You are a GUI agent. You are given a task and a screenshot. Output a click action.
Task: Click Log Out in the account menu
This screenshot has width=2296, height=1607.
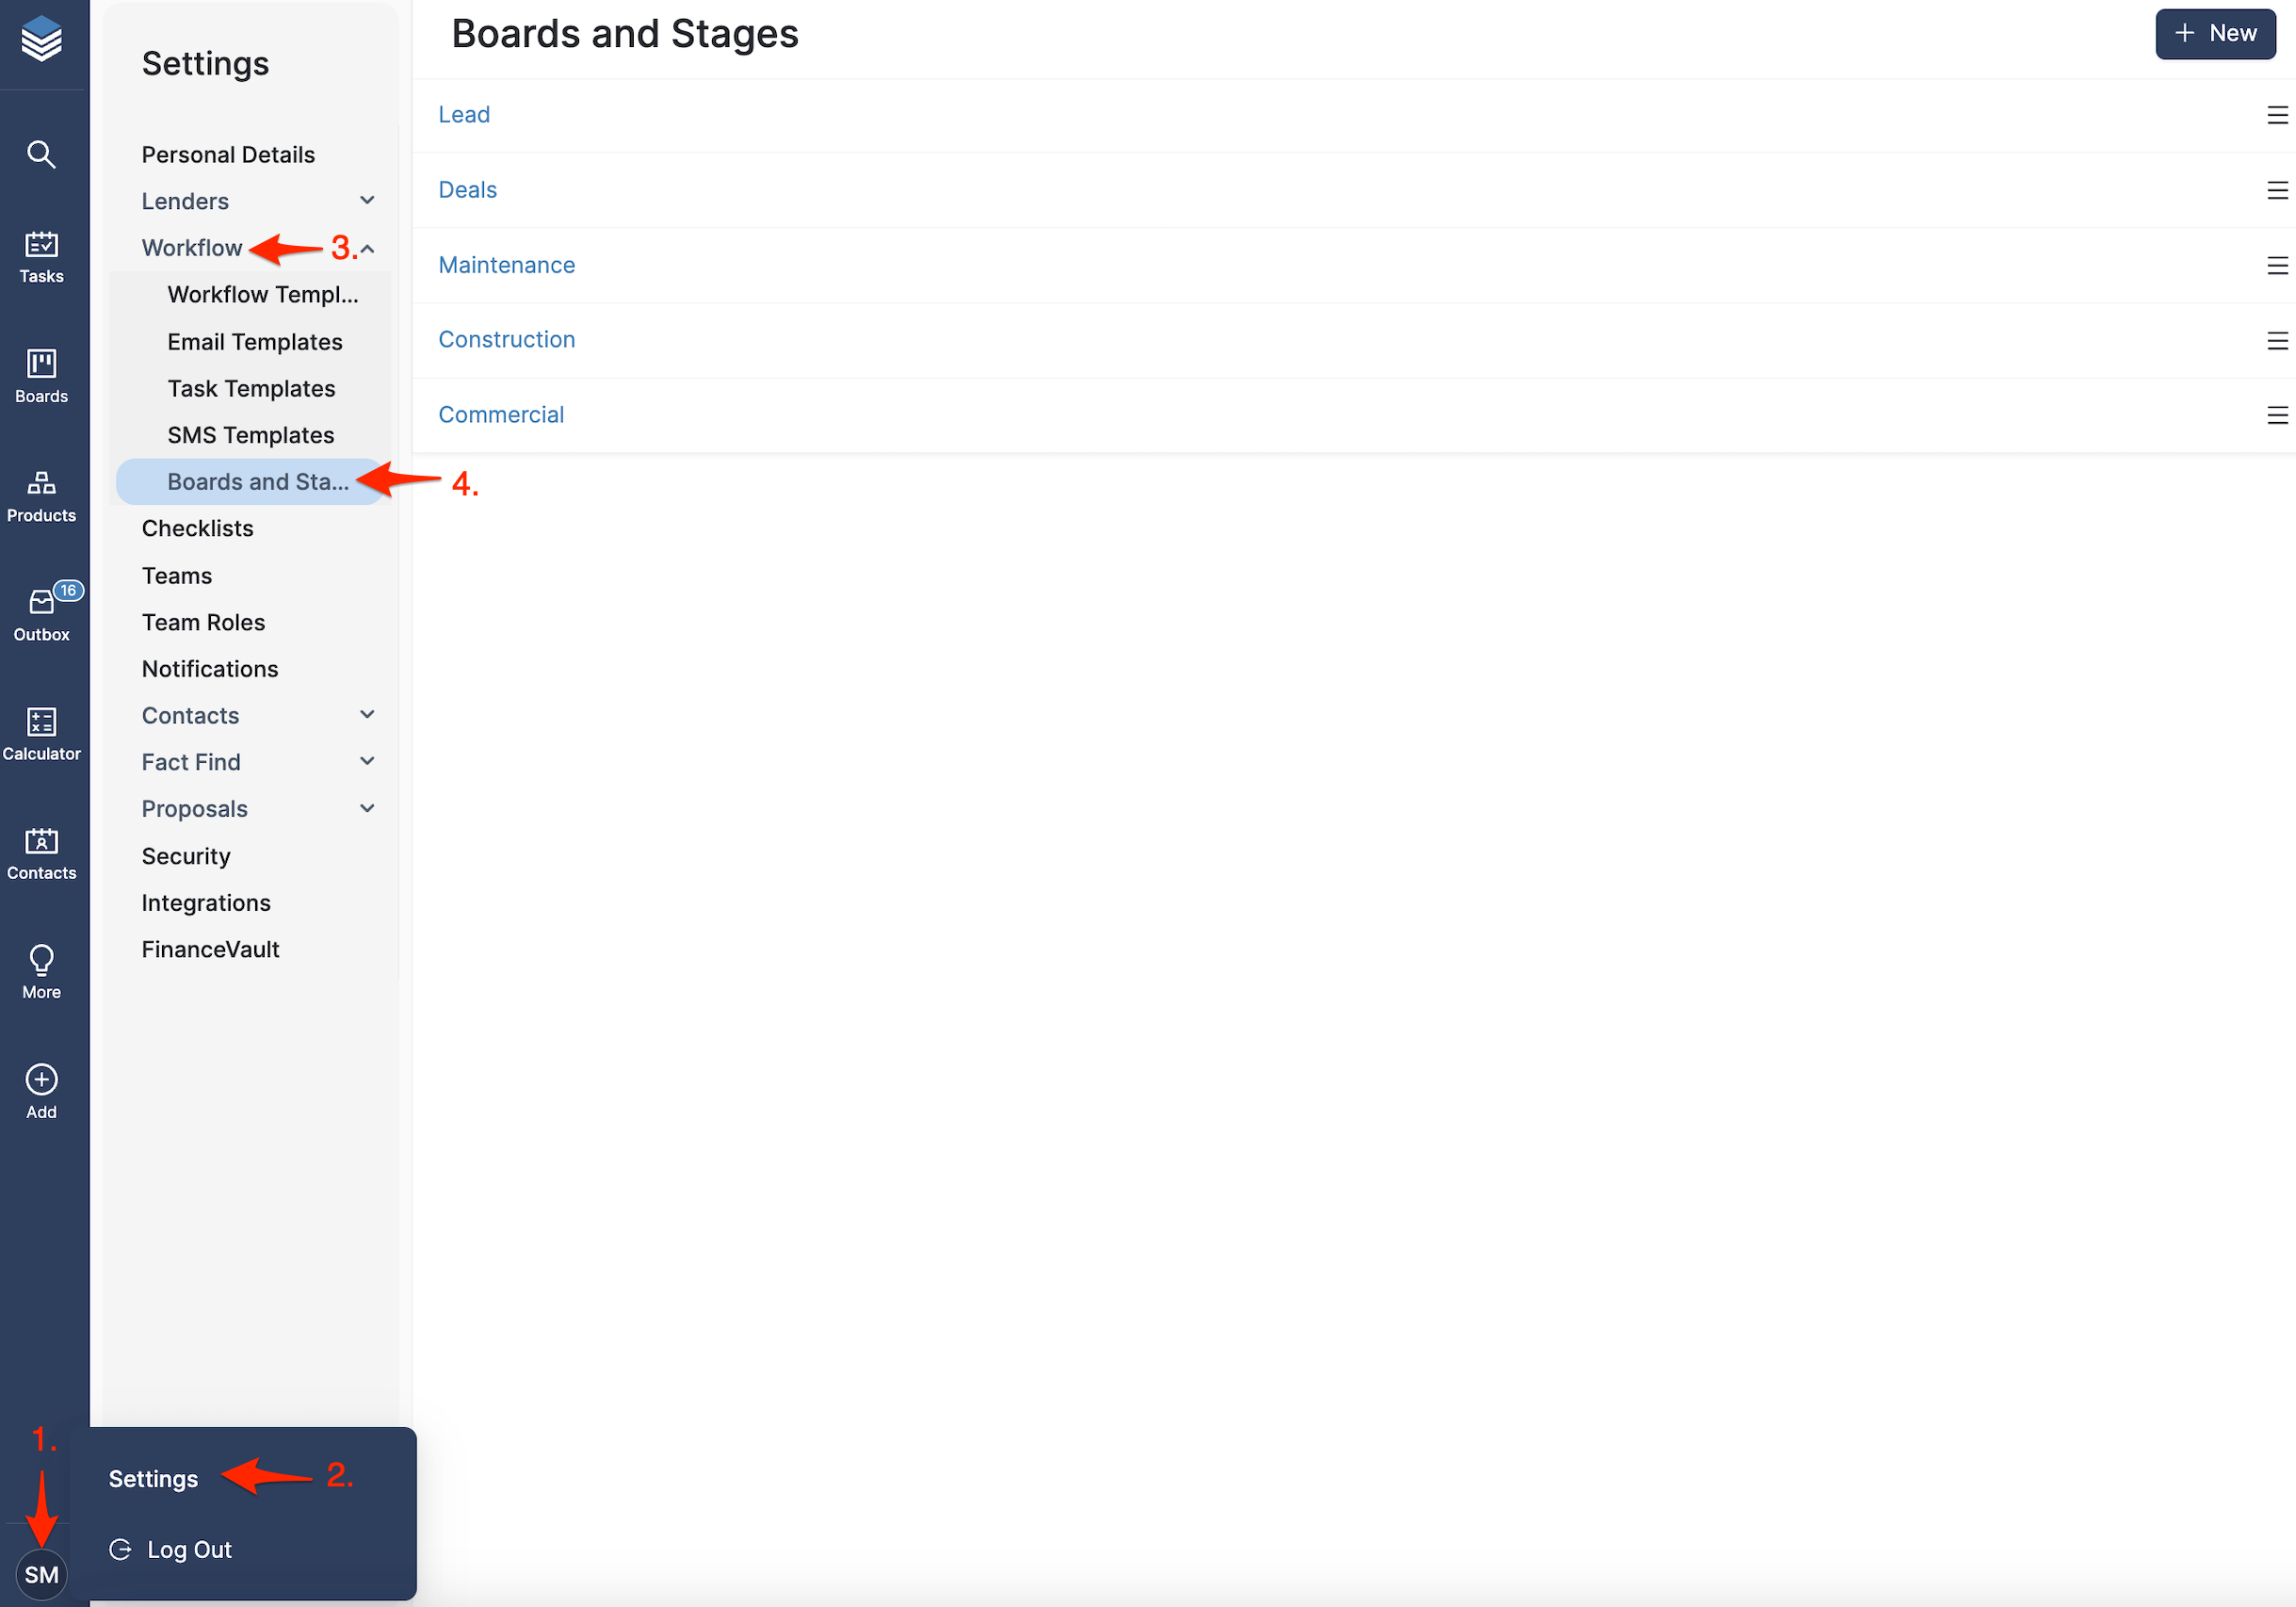pos(188,1549)
